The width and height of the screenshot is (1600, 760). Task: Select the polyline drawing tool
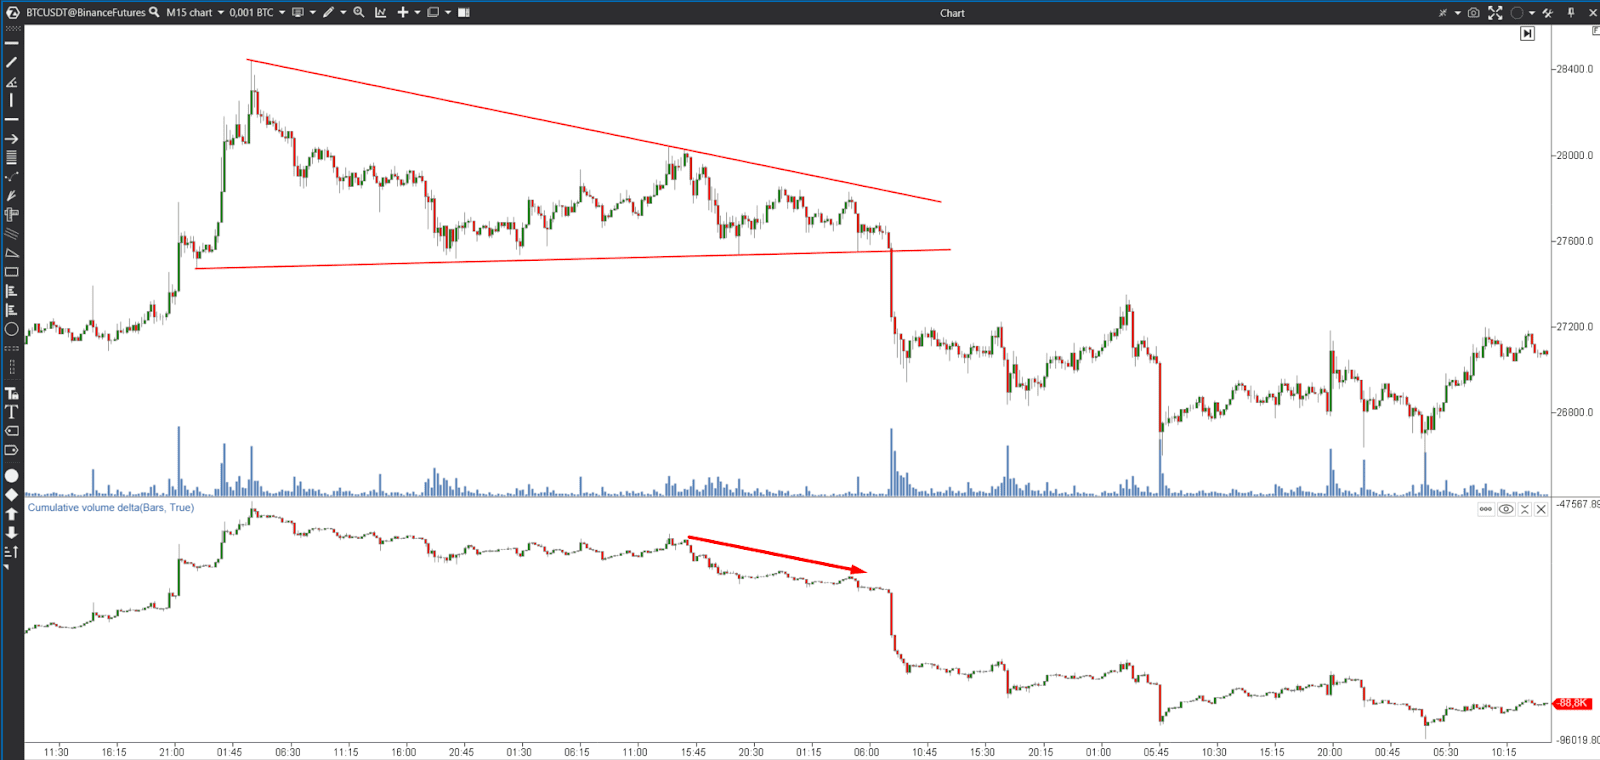pyautogui.click(x=12, y=176)
